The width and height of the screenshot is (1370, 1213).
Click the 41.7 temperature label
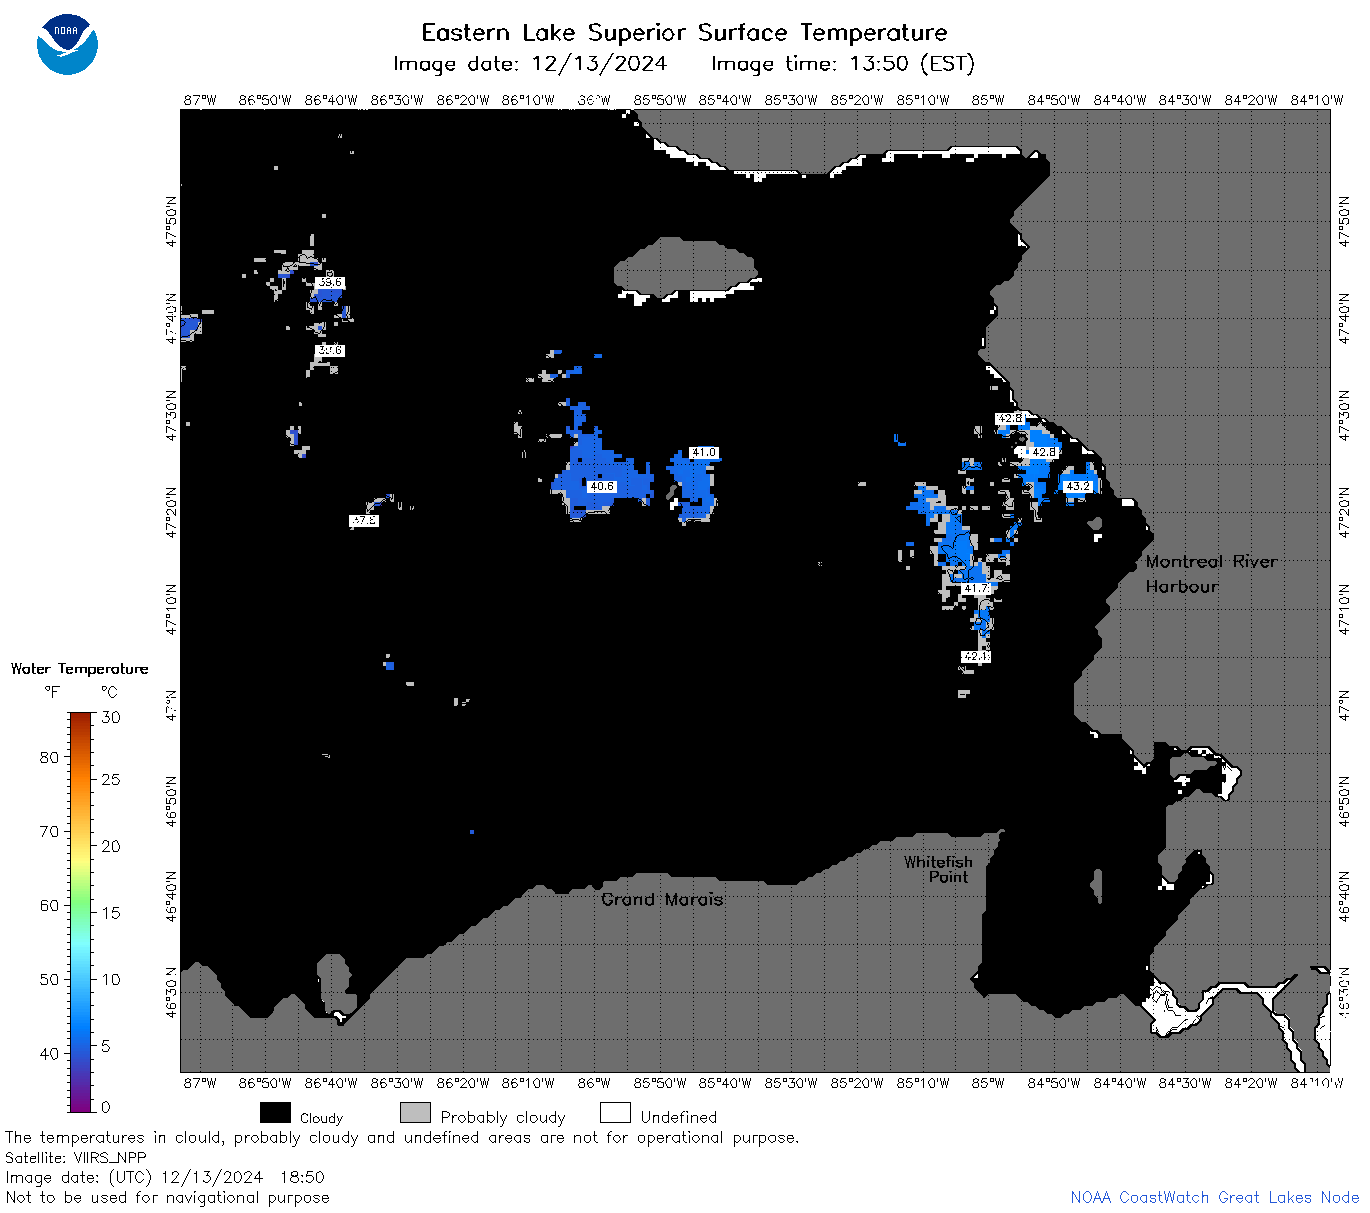975,590
